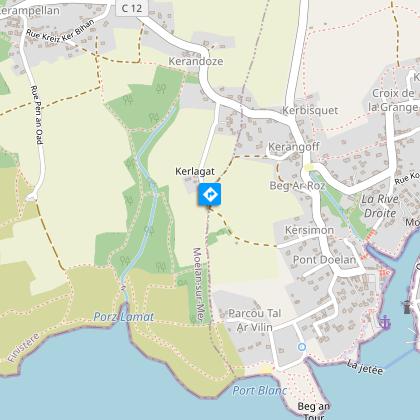The width and height of the screenshot is (420, 420).
Task: Select the Rue Kreiz Ker Bihan street label
Action: click(61, 33)
